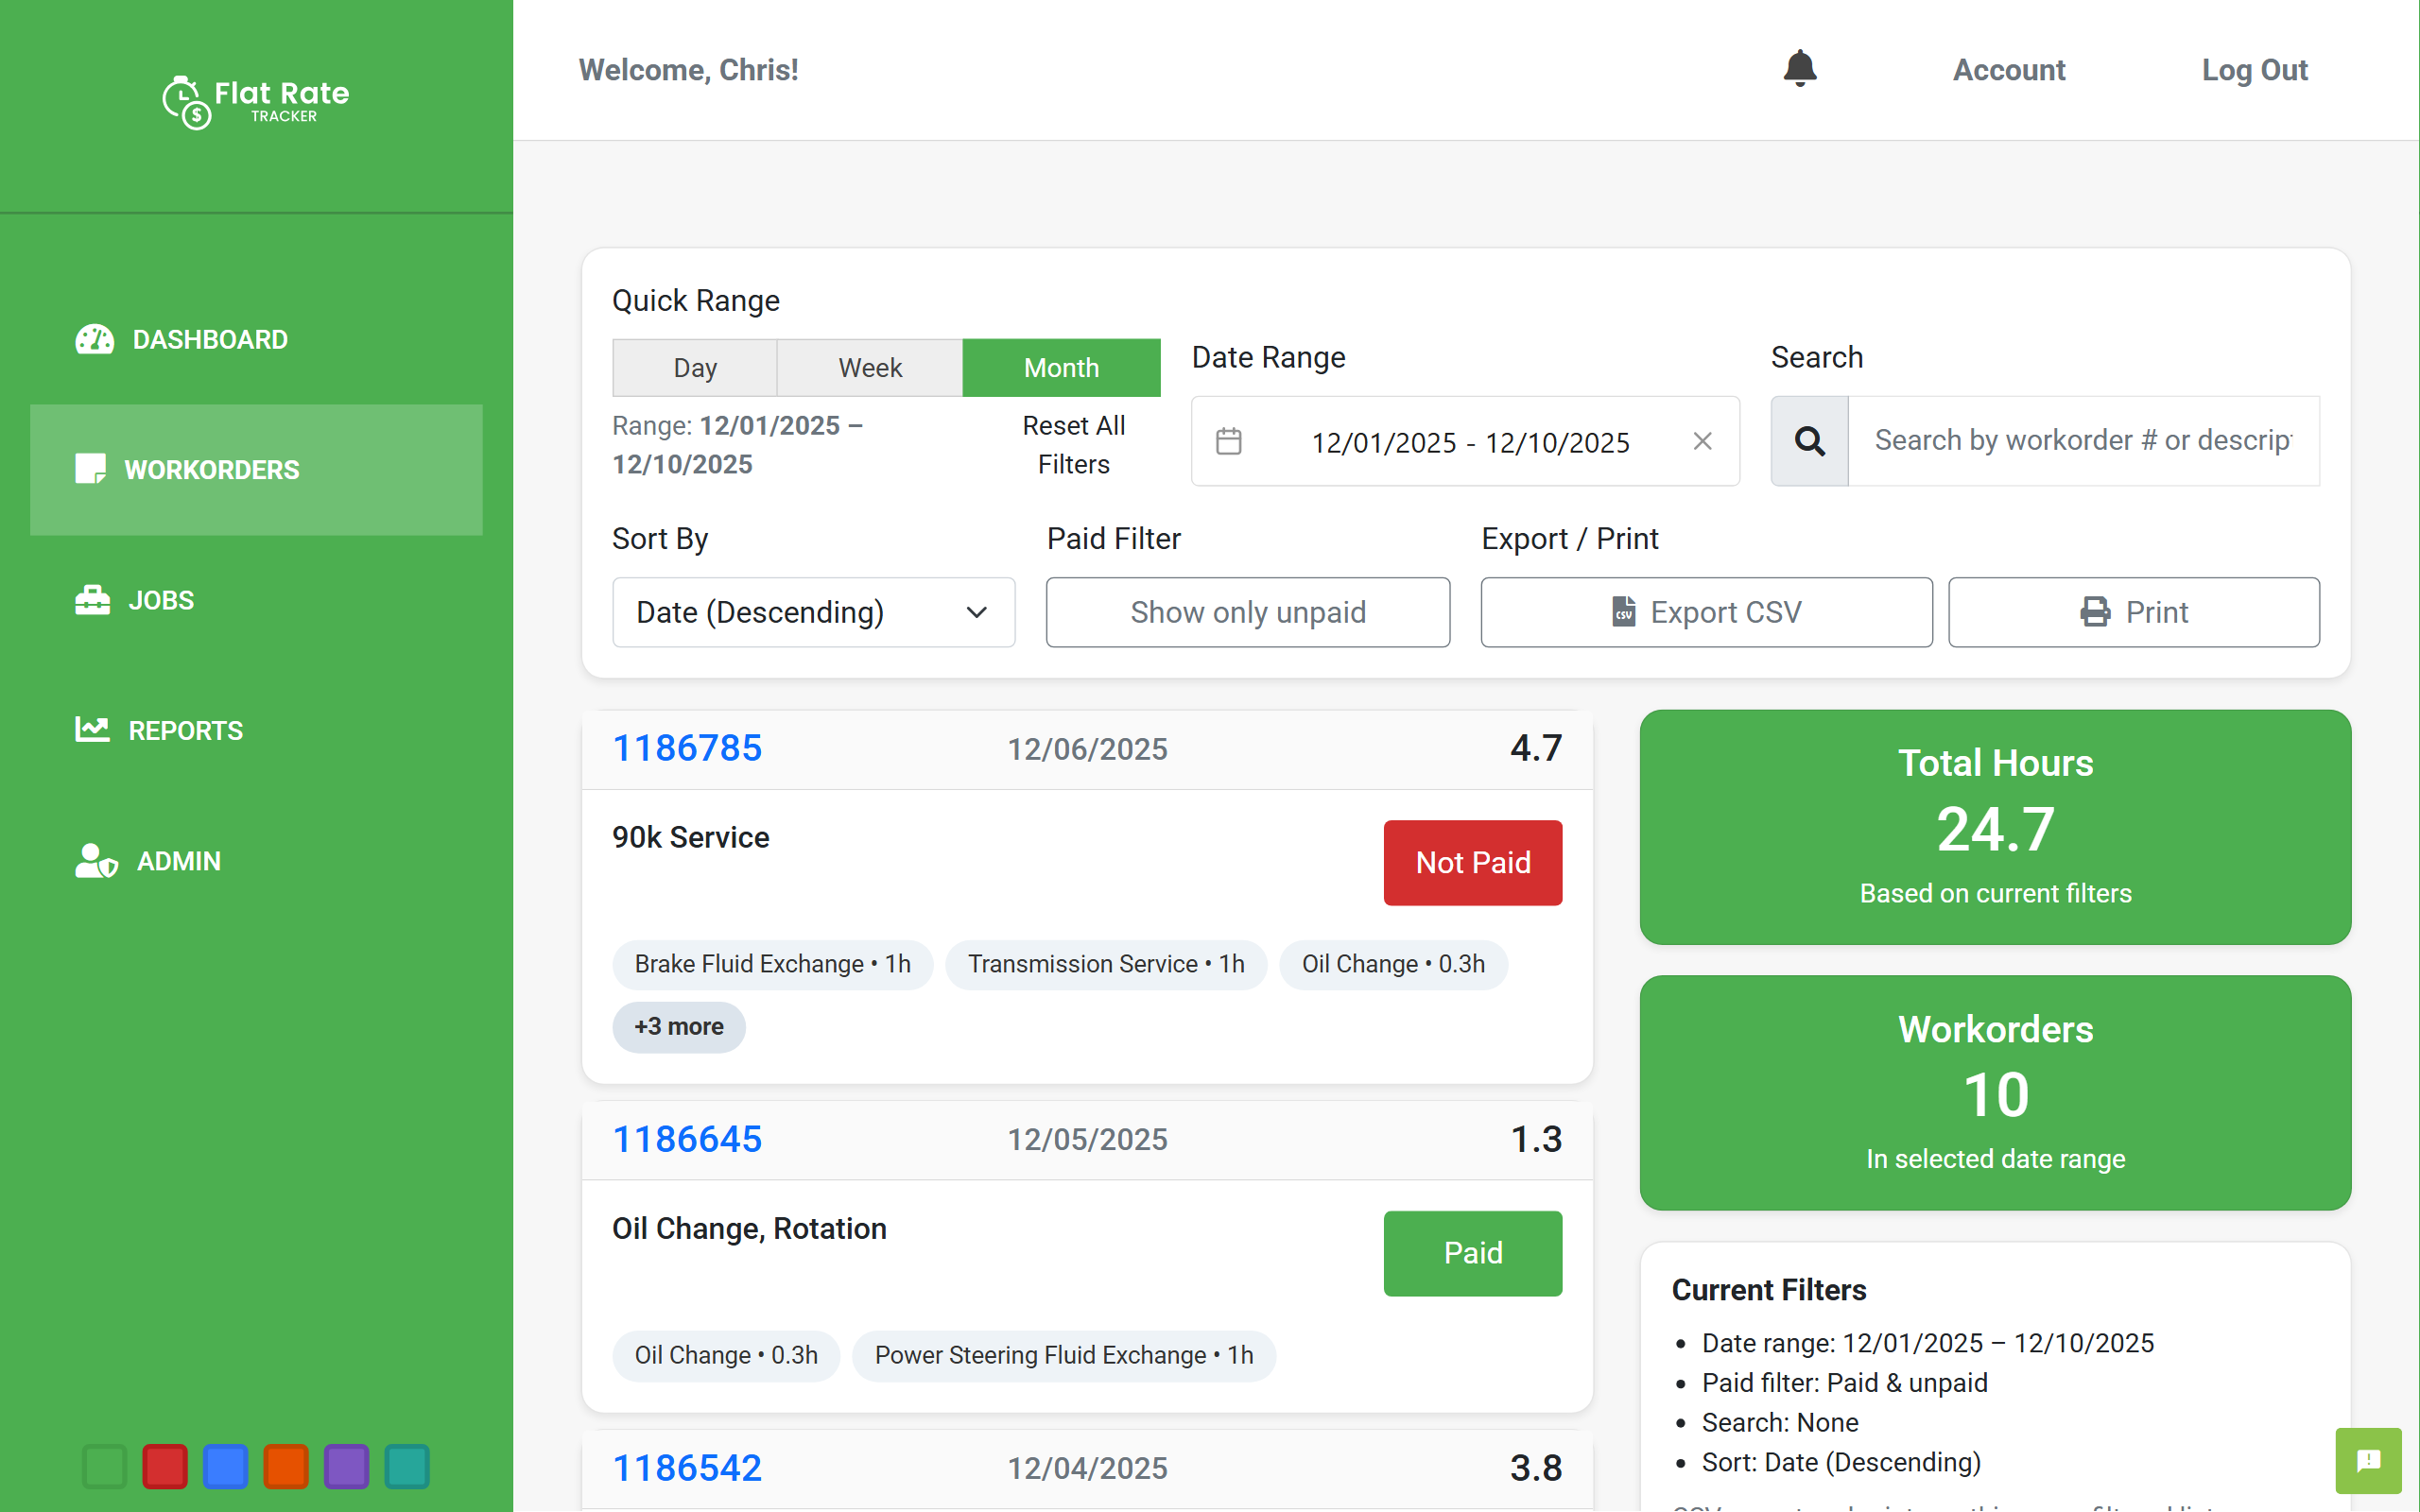Toggle the Paid status button

1472,1253
